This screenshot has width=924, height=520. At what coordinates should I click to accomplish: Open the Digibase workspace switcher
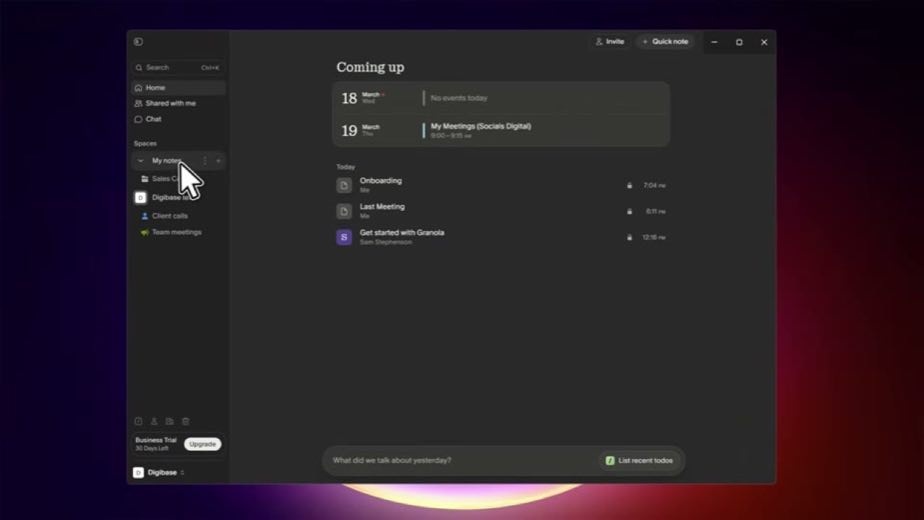point(159,473)
